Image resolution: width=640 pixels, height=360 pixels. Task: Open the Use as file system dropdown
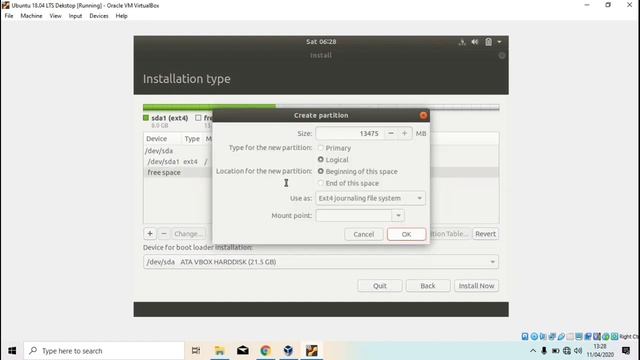pyautogui.click(x=370, y=198)
